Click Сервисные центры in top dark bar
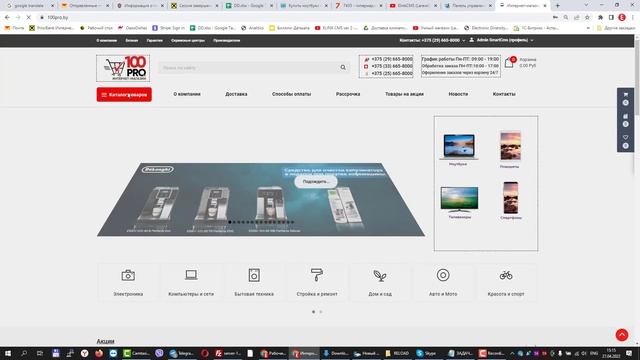Screen dimensions: 640x360 (188, 40)
